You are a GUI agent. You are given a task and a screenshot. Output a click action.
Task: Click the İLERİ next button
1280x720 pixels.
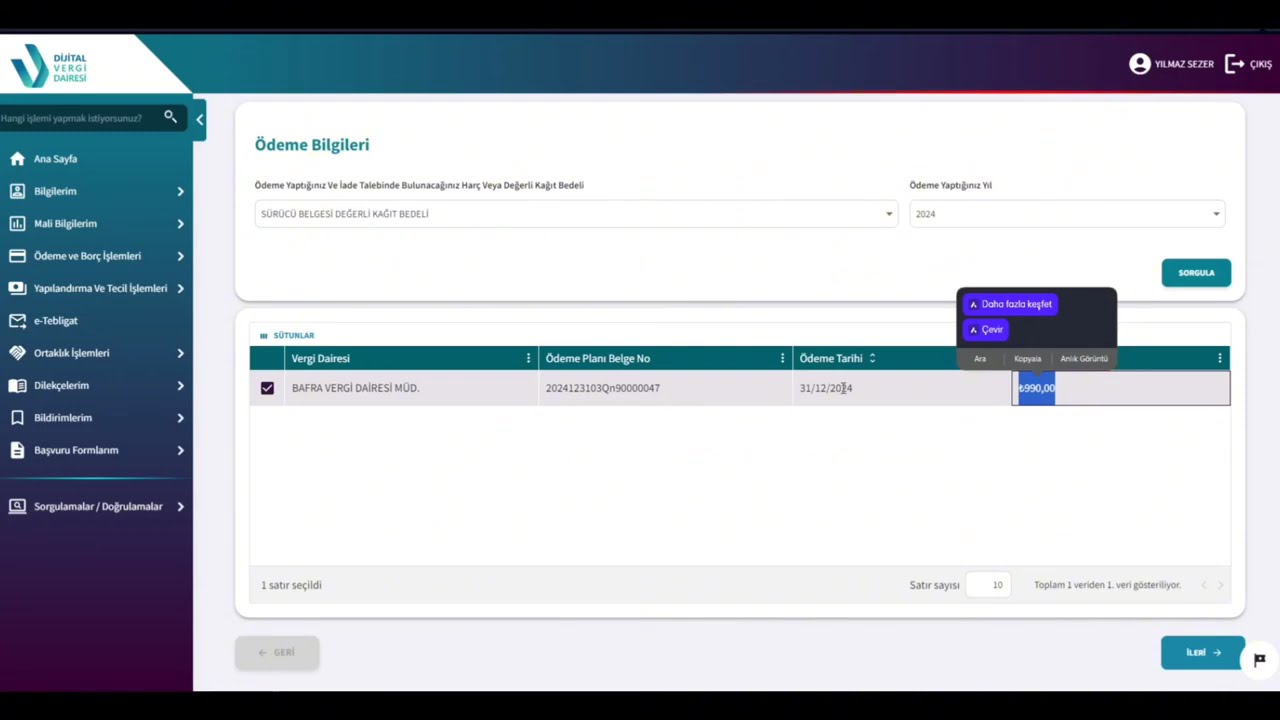1203,653
